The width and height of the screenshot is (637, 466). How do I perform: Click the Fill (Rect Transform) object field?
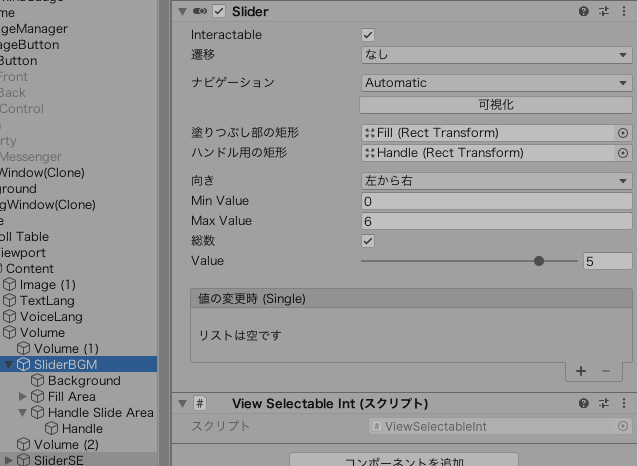click(488, 133)
